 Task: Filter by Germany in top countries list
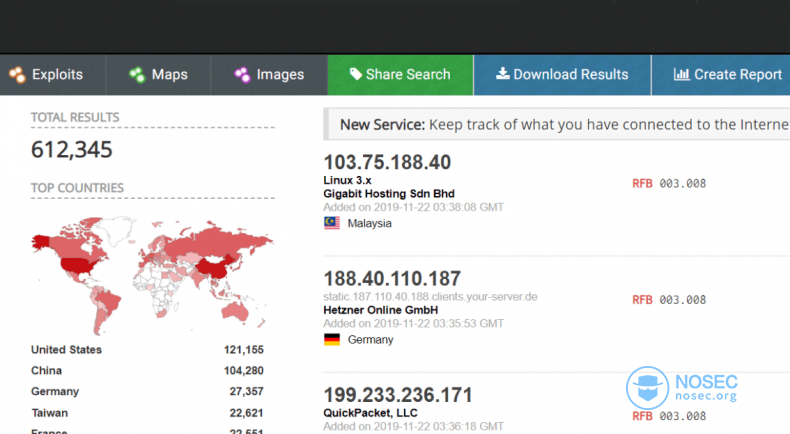tap(55, 392)
